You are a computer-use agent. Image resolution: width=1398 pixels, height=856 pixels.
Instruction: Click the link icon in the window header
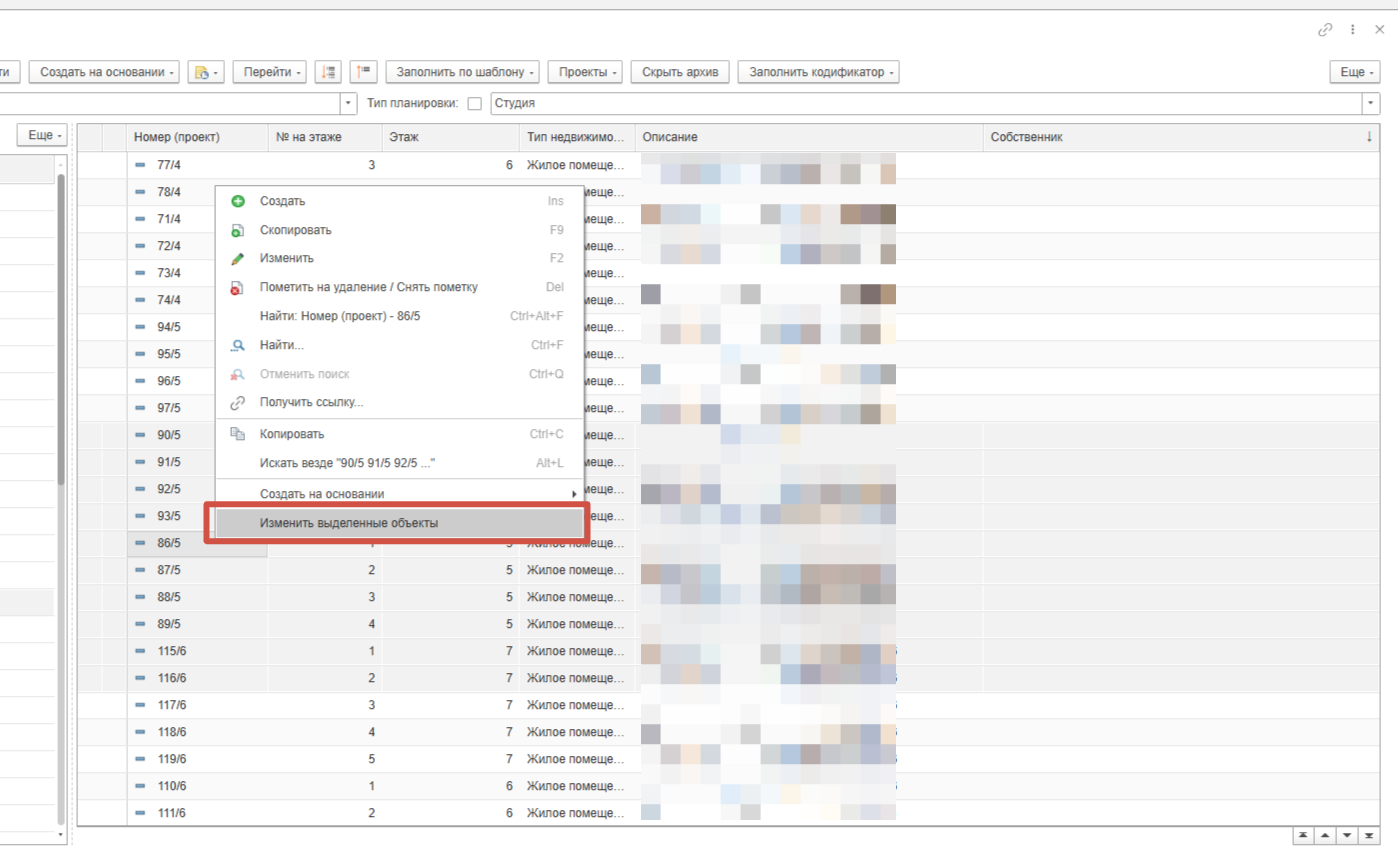point(1325,30)
